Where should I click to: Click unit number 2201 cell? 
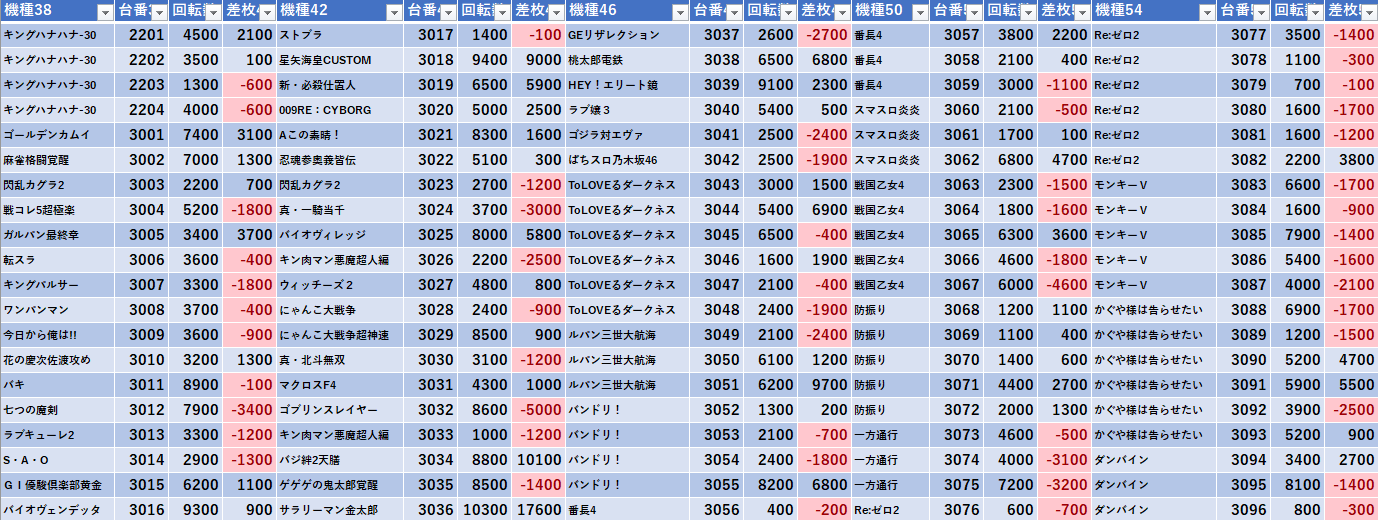coord(141,34)
